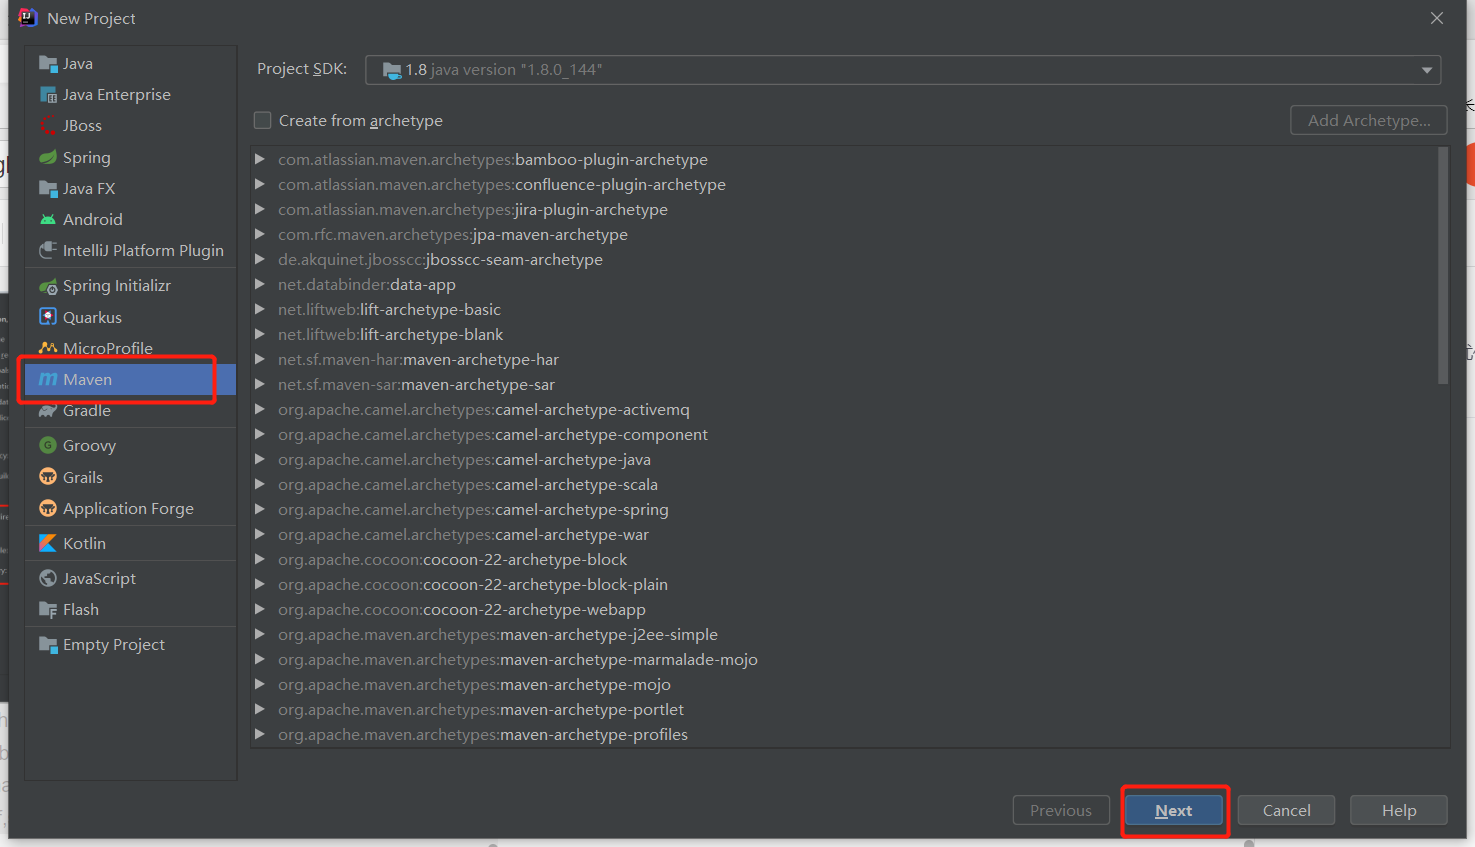The height and width of the screenshot is (847, 1475).
Task: Click the Cancel button
Action: 1286,810
